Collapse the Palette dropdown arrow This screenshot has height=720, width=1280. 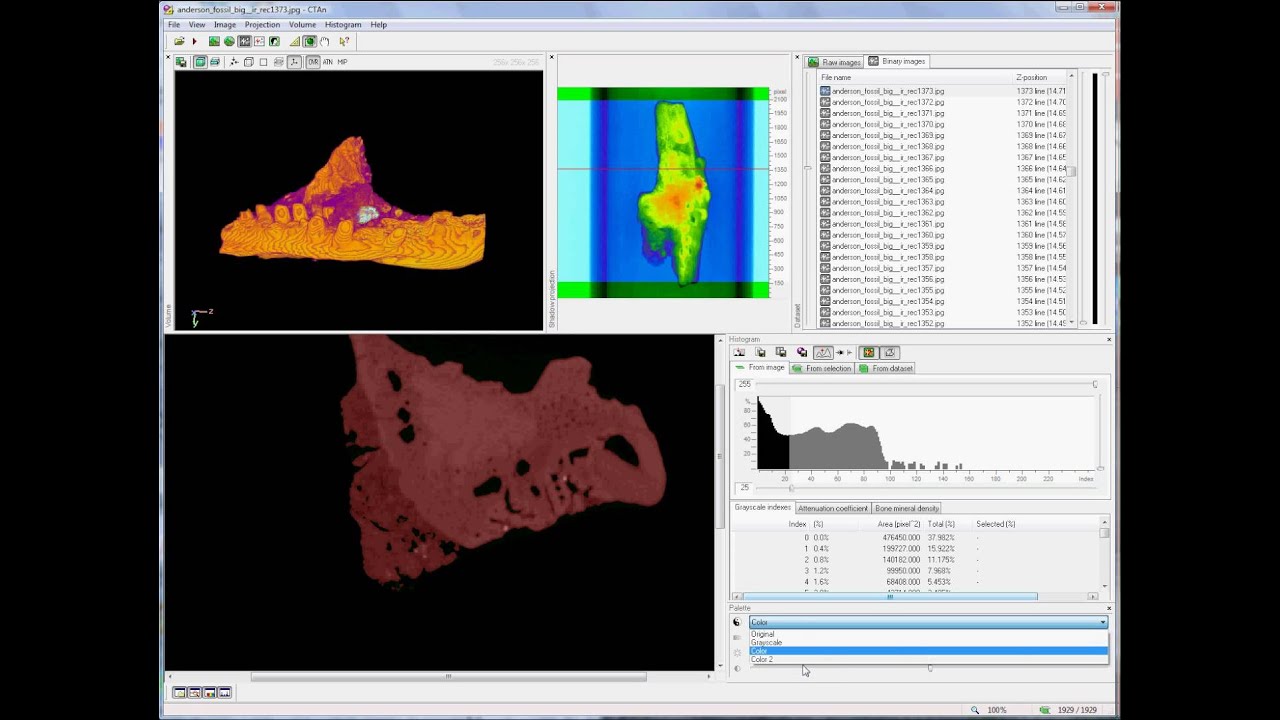1102,622
